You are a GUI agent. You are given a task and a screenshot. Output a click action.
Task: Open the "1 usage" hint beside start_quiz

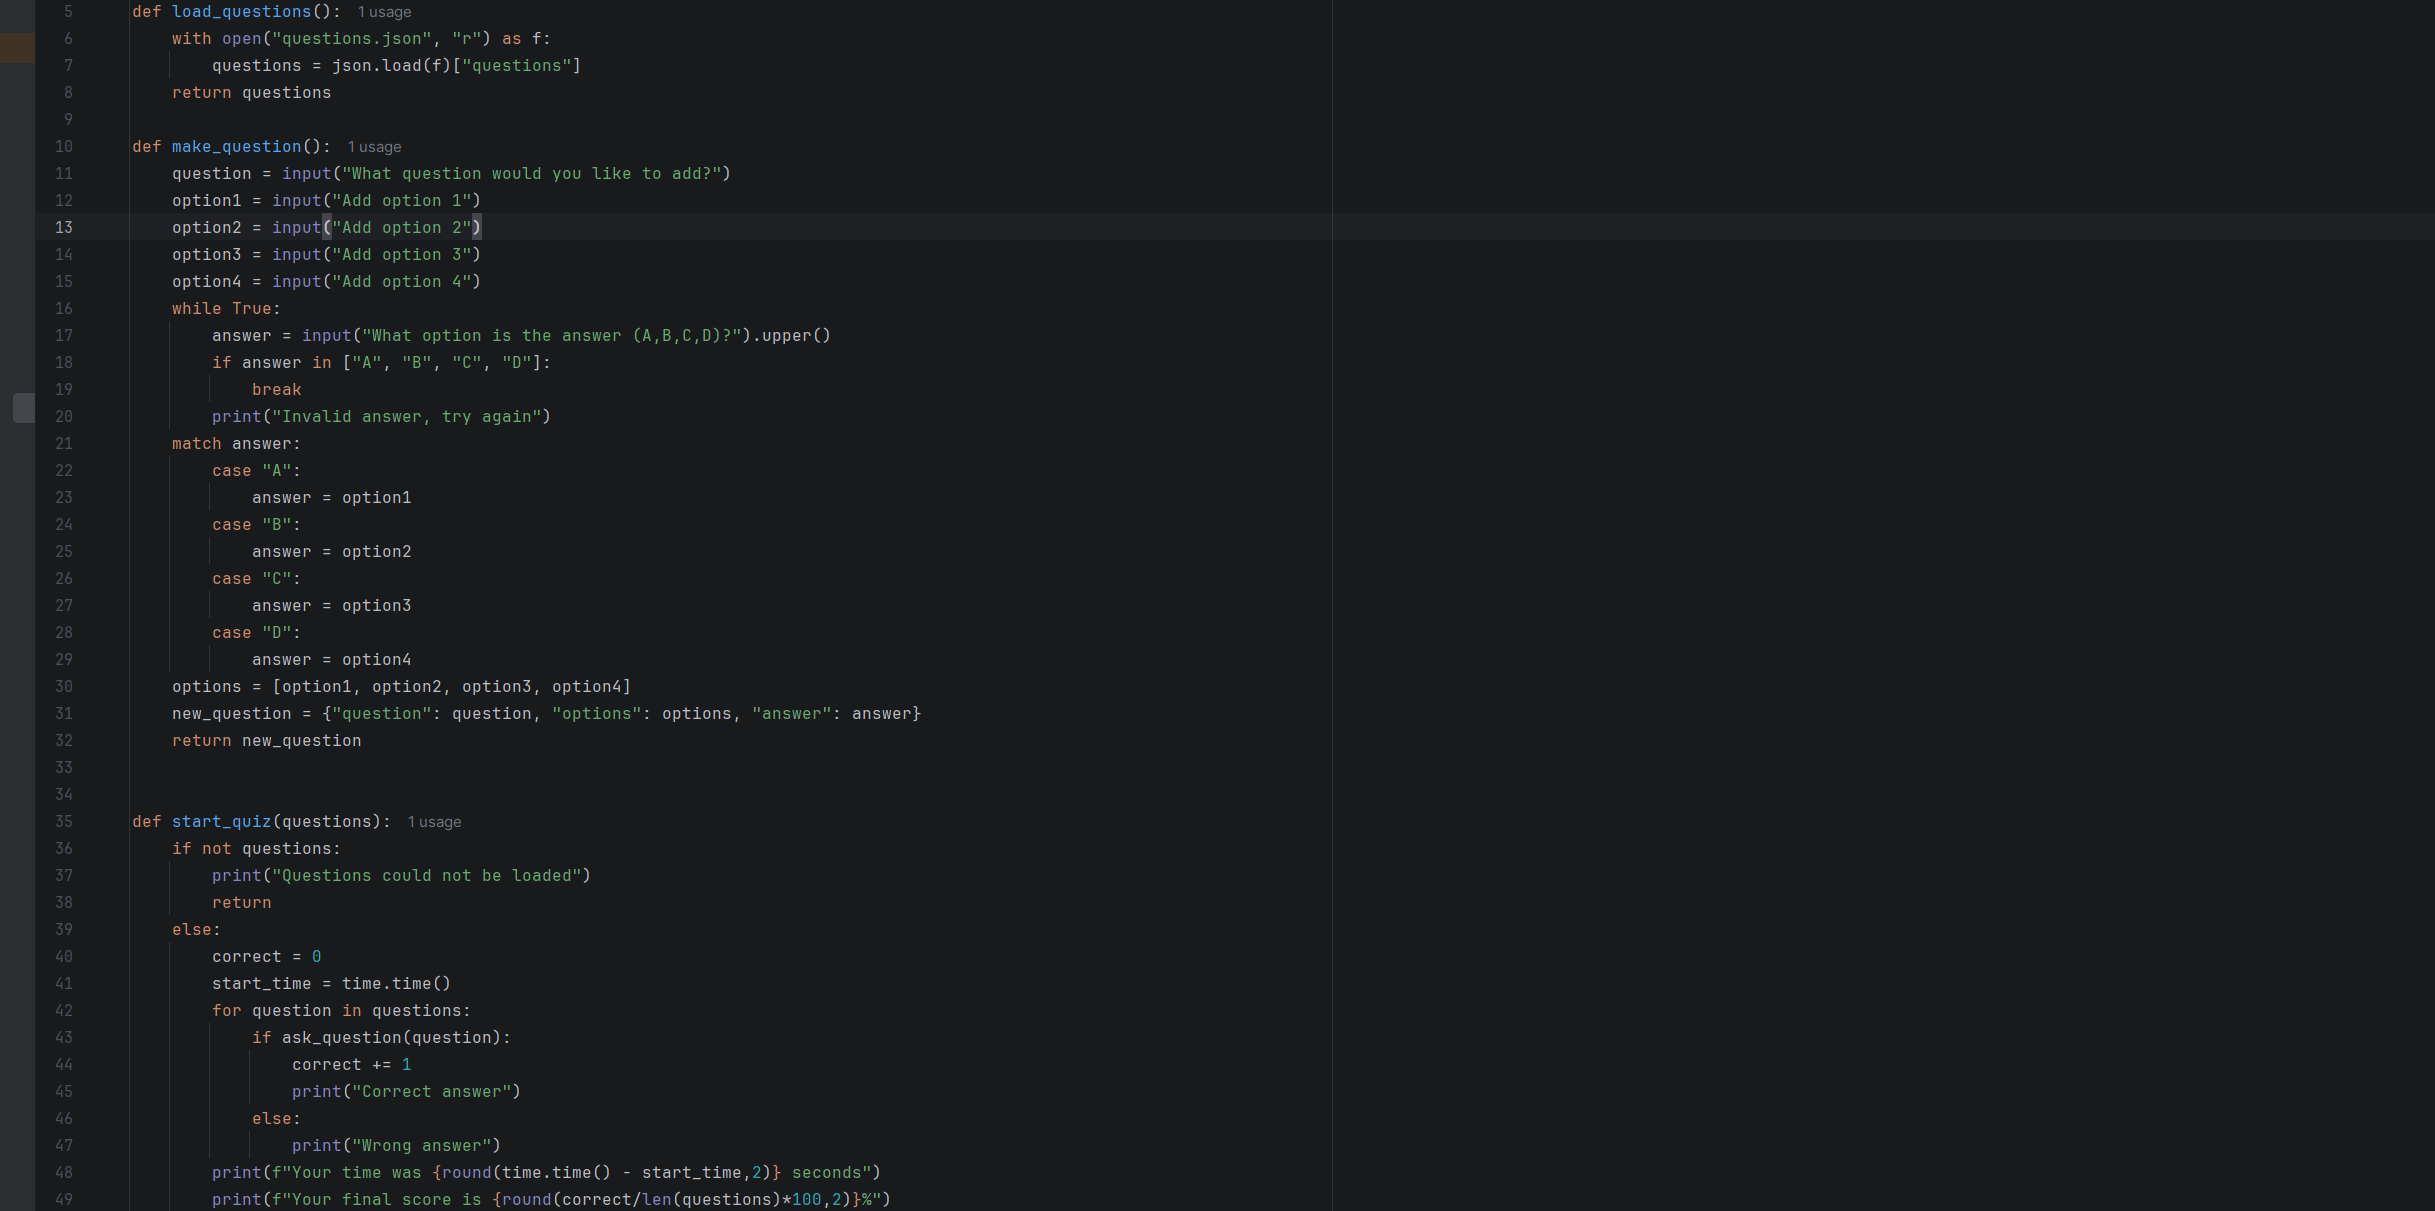click(x=434, y=822)
